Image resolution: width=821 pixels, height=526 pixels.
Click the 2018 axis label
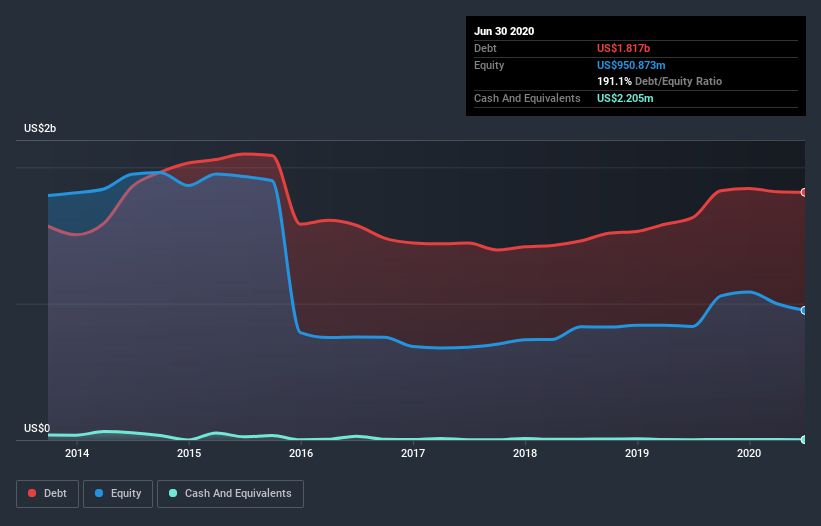point(525,453)
